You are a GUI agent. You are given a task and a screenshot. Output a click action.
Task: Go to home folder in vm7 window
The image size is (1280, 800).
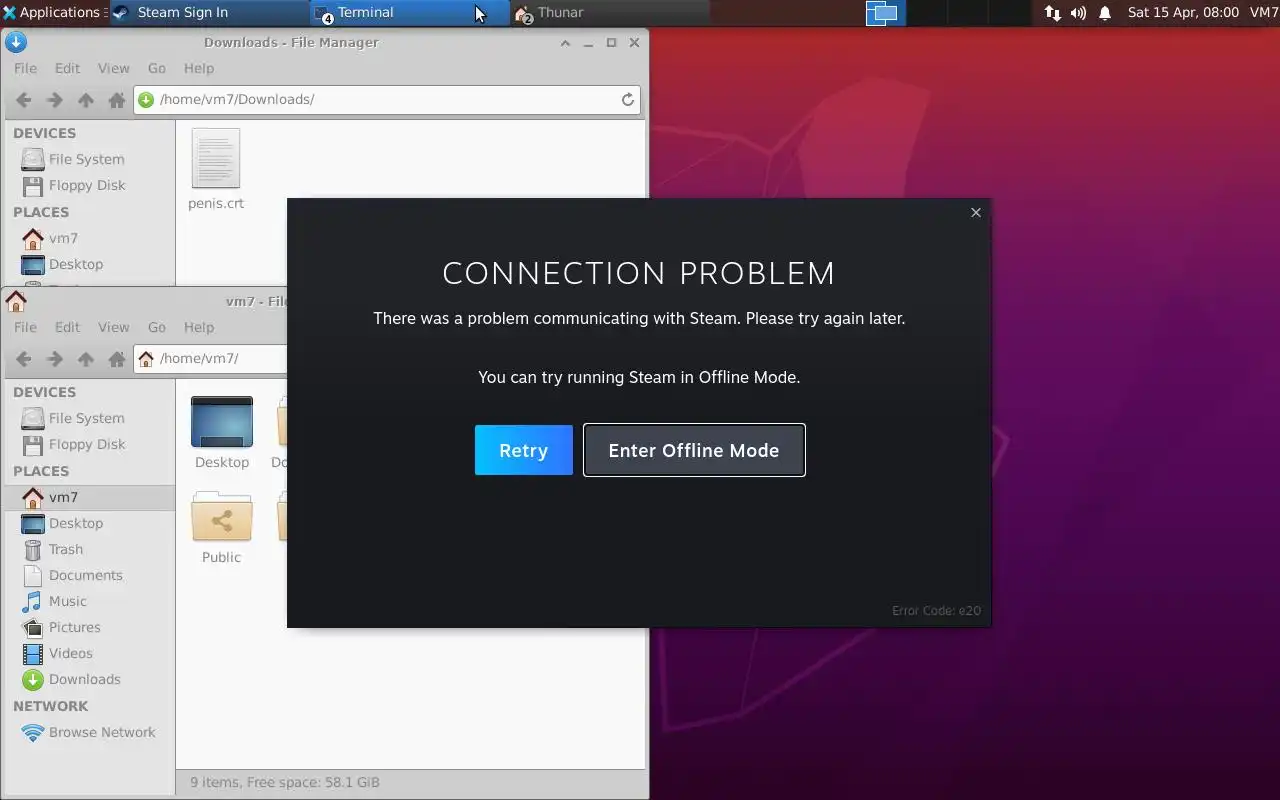pyautogui.click(x=117, y=359)
